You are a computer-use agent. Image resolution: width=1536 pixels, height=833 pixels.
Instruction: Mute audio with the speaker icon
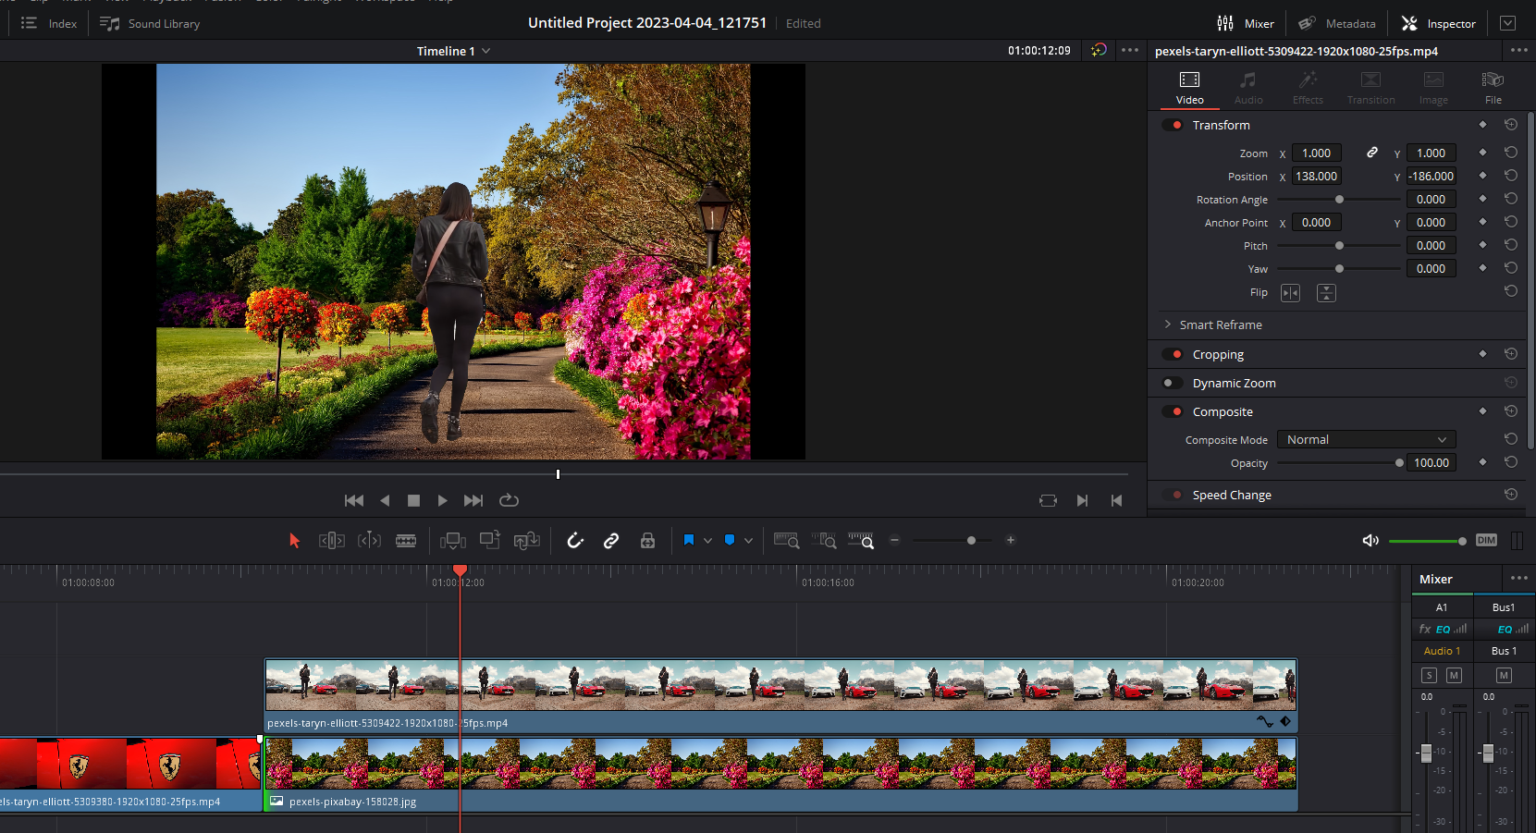[x=1370, y=540]
